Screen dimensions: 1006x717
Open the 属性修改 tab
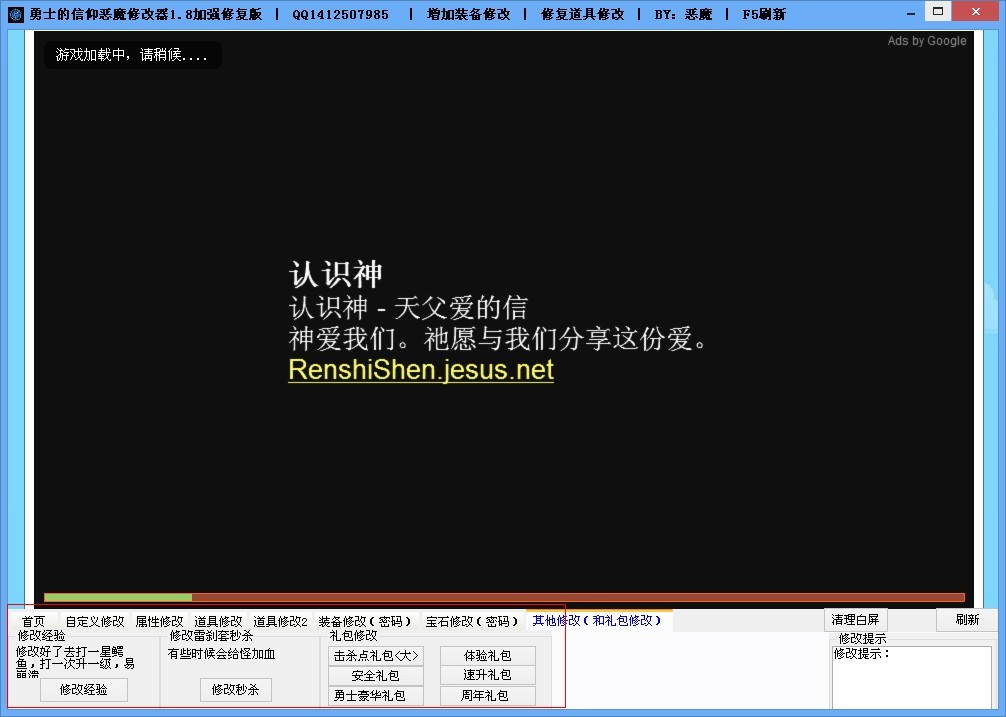pyautogui.click(x=159, y=621)
